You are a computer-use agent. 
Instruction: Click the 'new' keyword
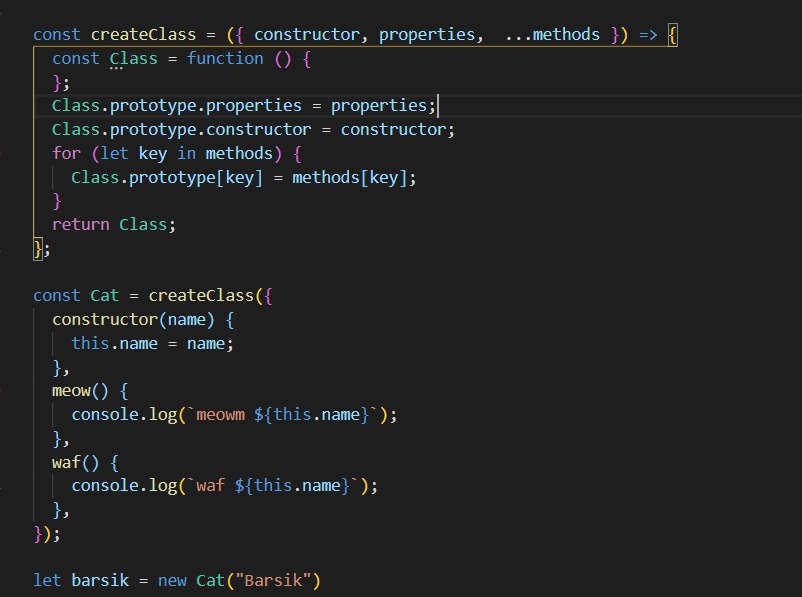pyautogui.click(x=172, y=580)
